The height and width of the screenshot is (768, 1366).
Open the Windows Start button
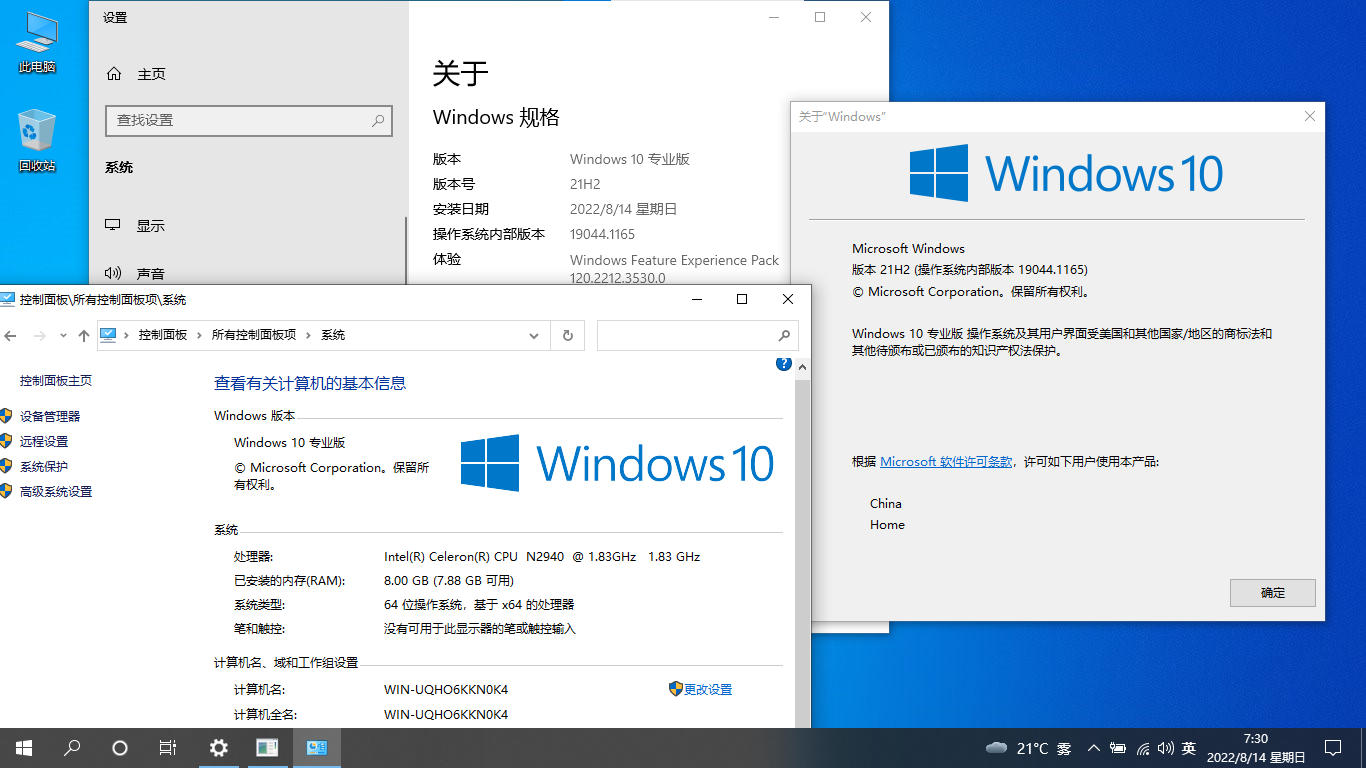pyautogui.click(x=24, y=748)
